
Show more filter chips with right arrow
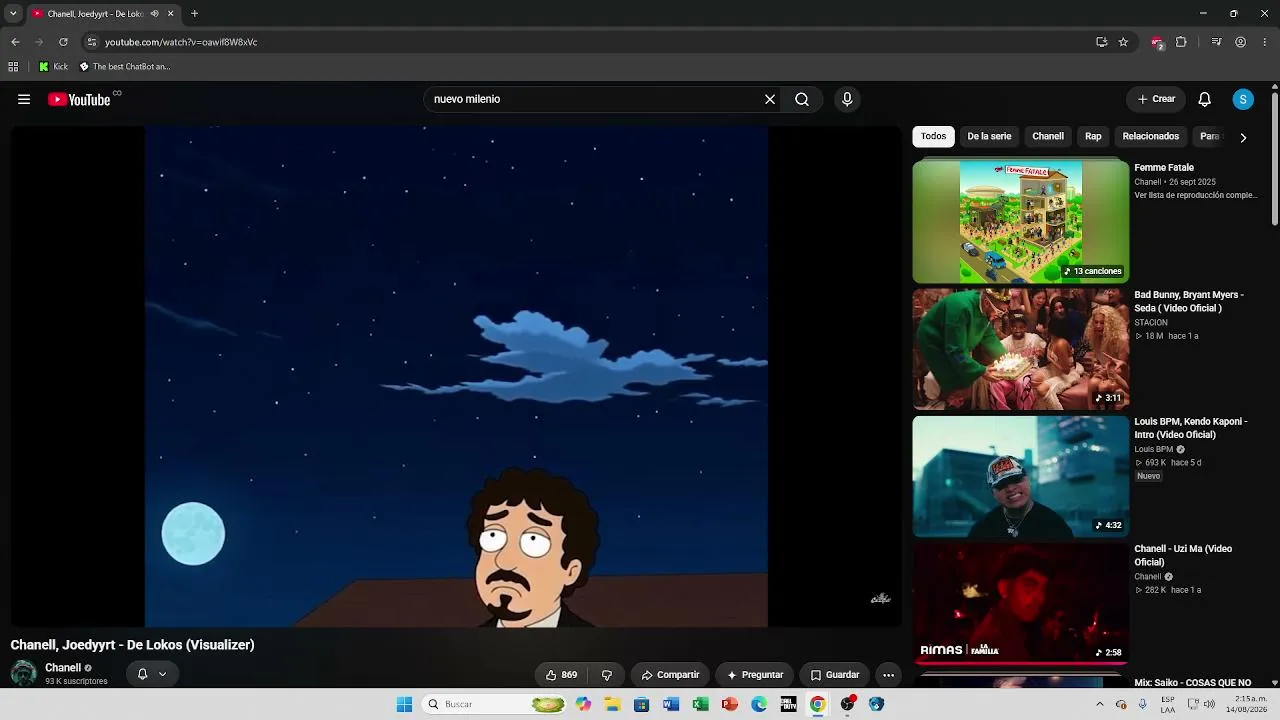(1243, 137)
